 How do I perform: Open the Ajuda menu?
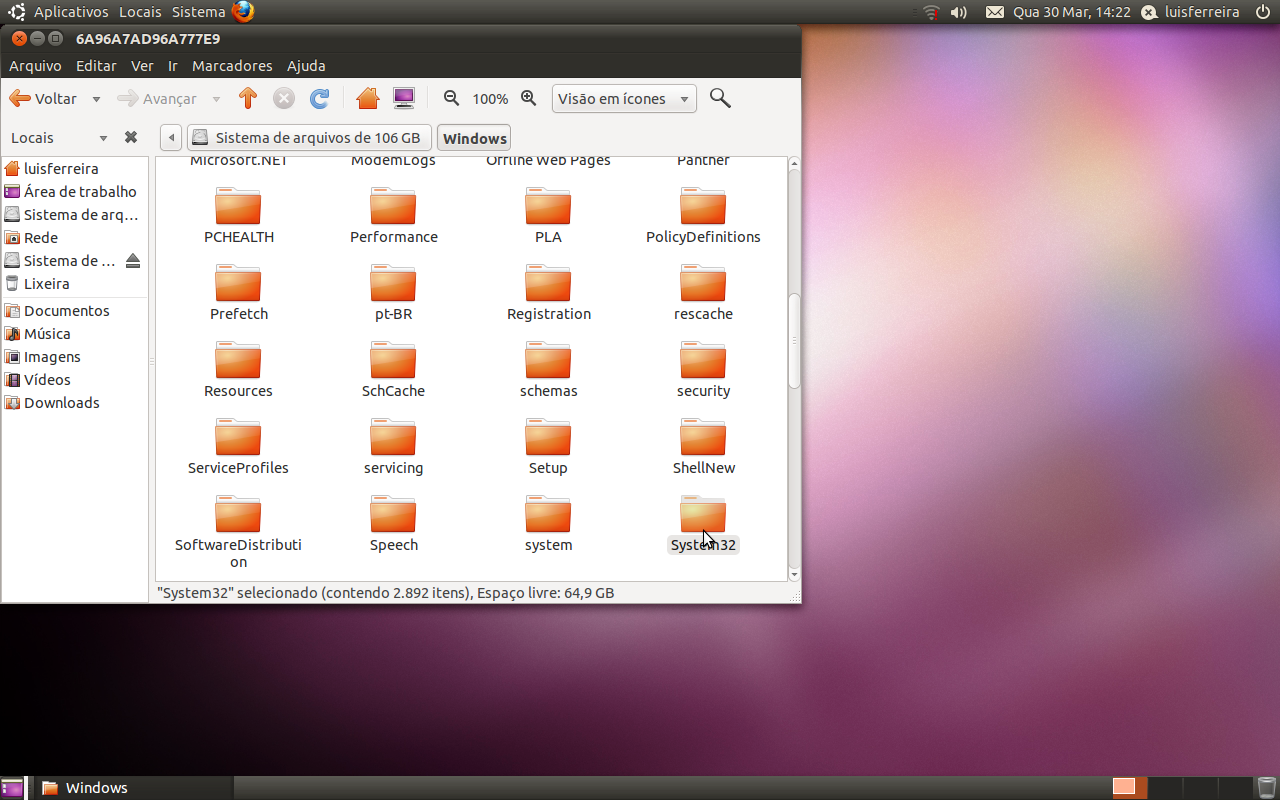point(306,66)
